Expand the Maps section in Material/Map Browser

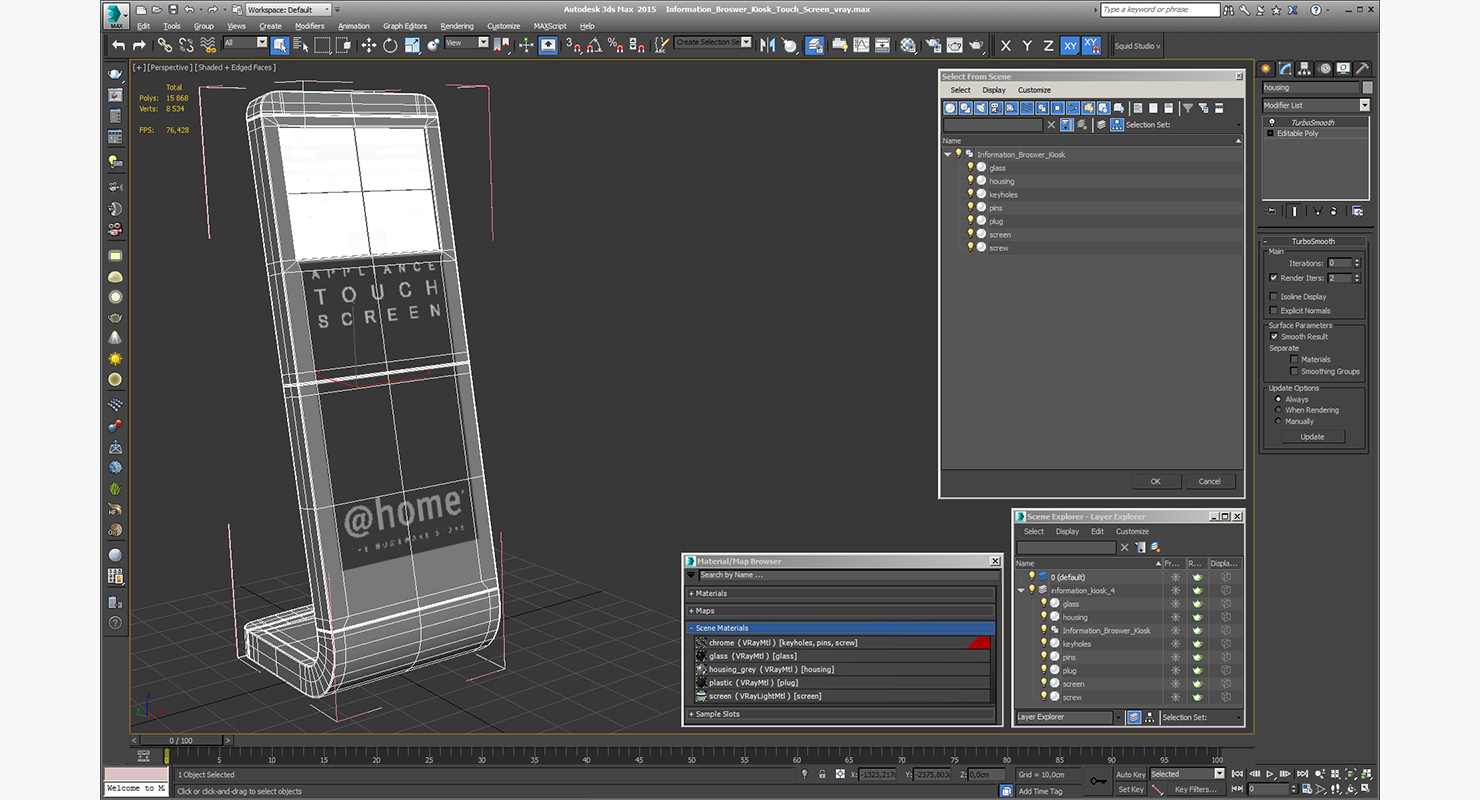pyautogui.click(x=840, y=610)
